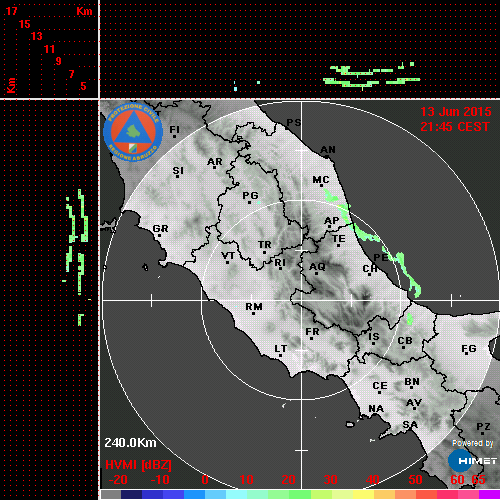Click the AR city label on the map
Image resolution: width=500 pixels, height=500 pixels.
pos(215,162)
